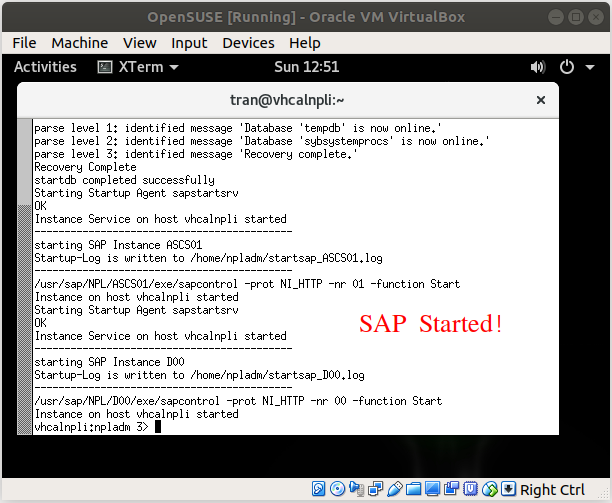Screen dimensions: 612x503
Task: Click the 'sybsystemprocs' is now online line
Action: click(x=262, y=141)
